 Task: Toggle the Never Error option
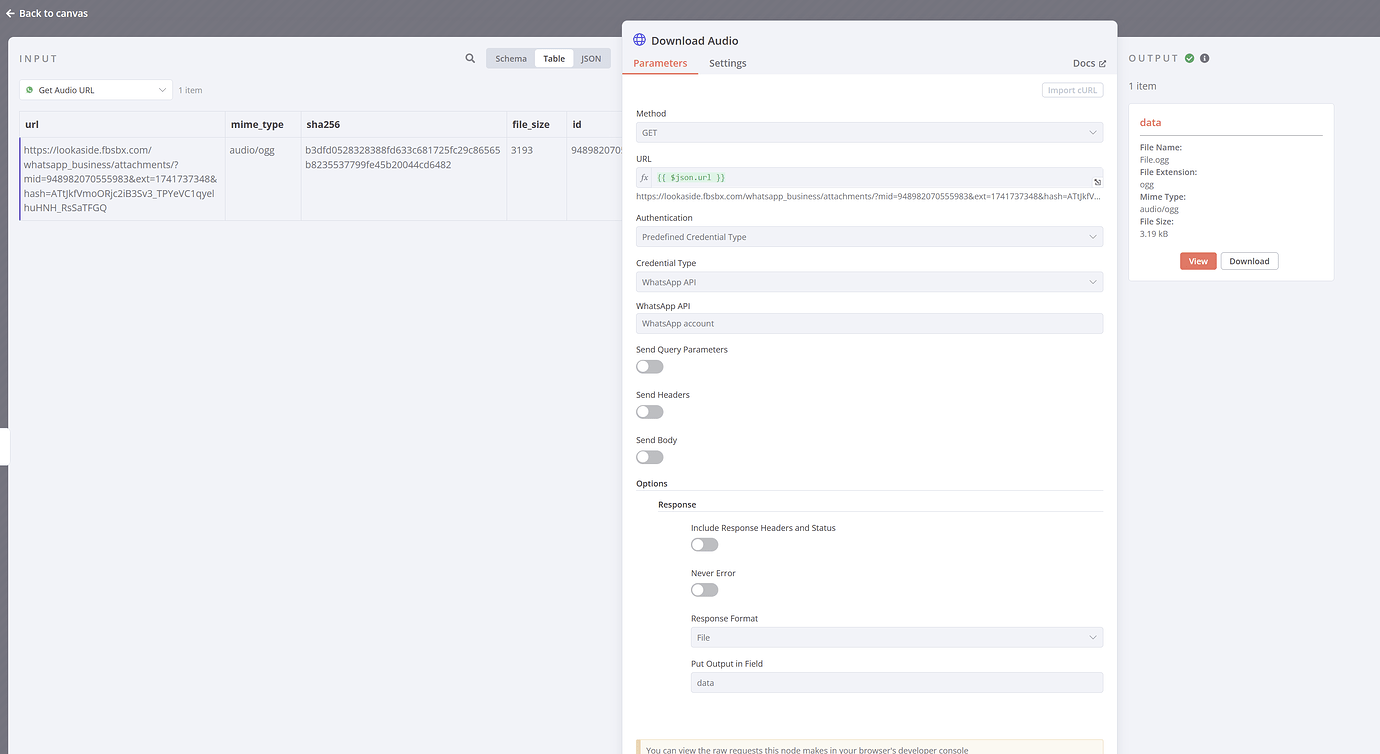pos(704,590)
